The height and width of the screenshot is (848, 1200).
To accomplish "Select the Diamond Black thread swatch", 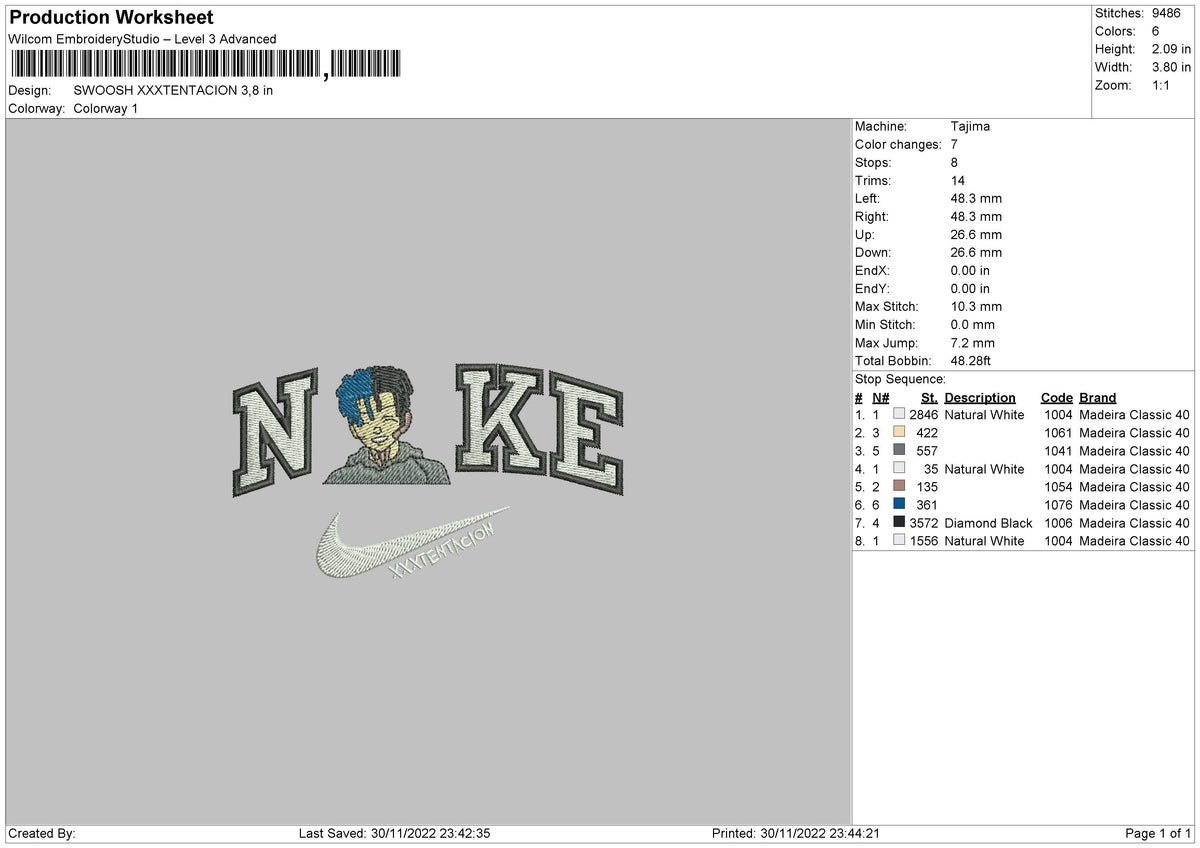I will (x=899, y=523).
